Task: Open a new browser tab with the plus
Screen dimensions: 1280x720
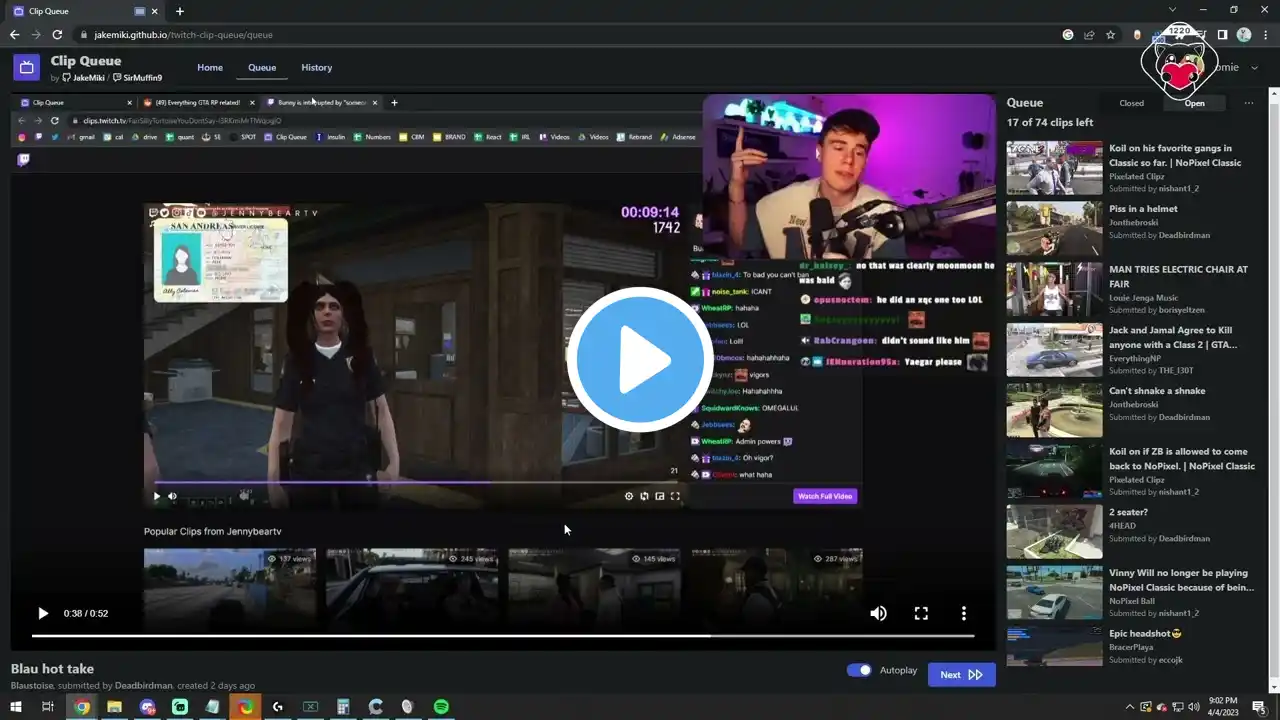Action: click(x=180, y=11)
